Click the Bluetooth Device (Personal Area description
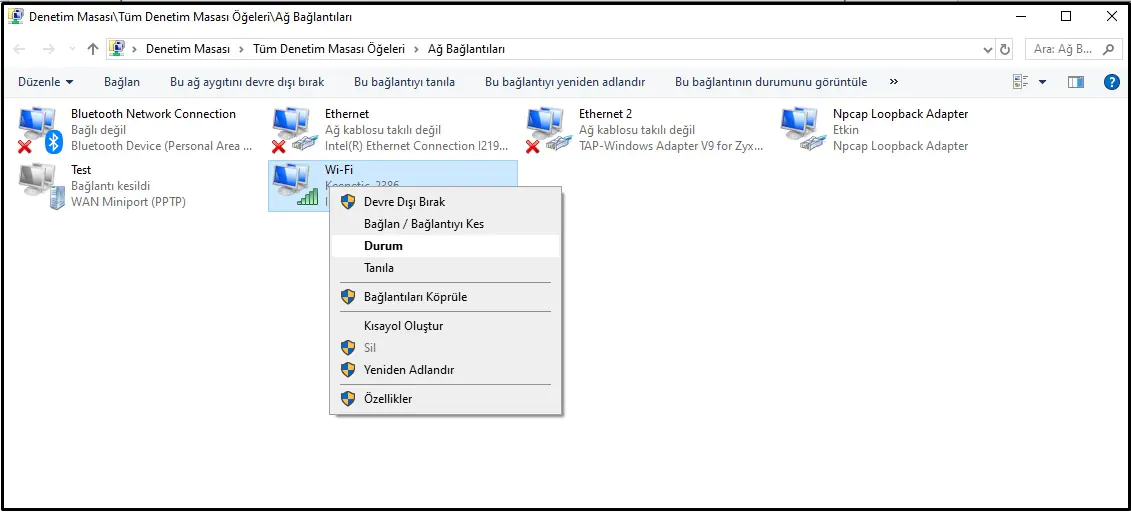The image size is (1131, 512). point(162,146)
